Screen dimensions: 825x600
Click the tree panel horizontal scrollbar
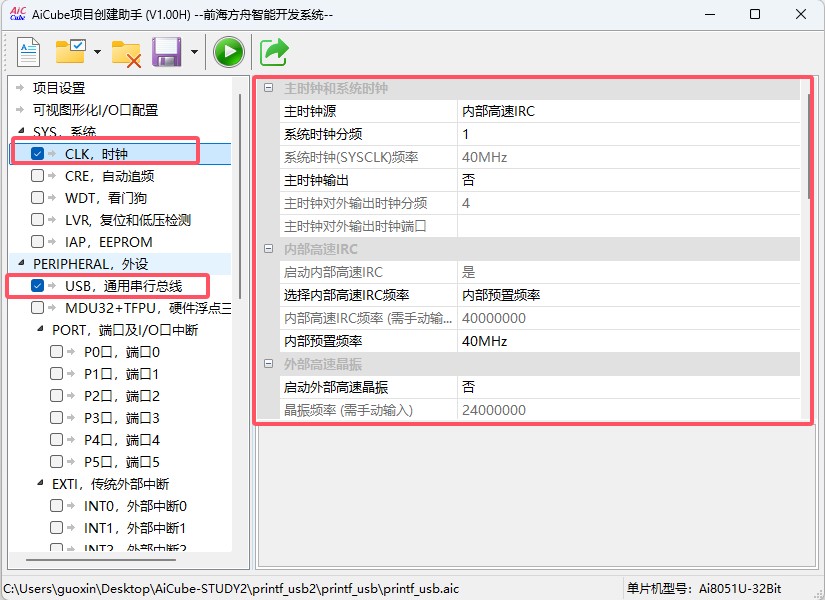click(x=100, y=559)
